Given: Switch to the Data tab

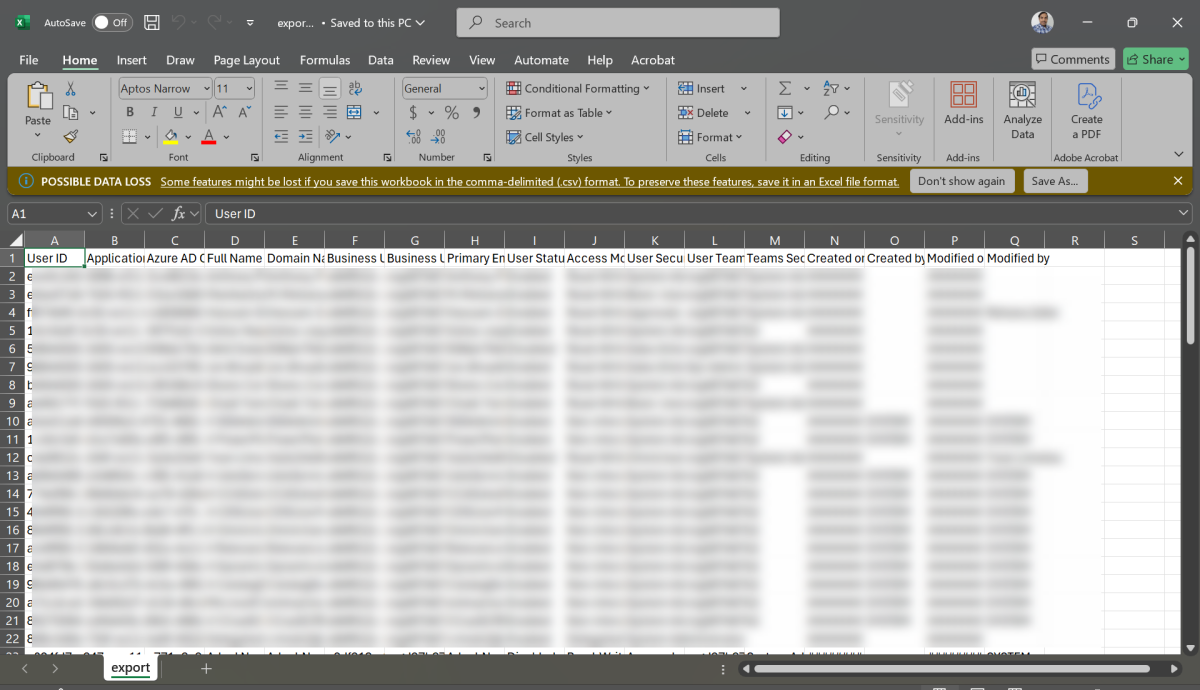Looking at the screenshot, I should (x=381, y=60).
